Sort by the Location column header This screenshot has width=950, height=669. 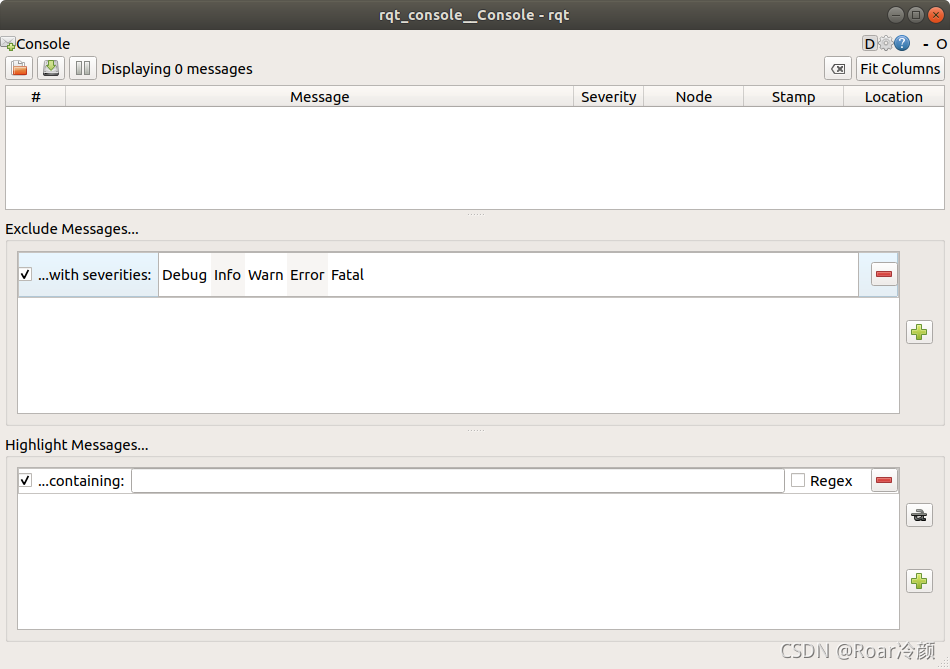[894, 97]
